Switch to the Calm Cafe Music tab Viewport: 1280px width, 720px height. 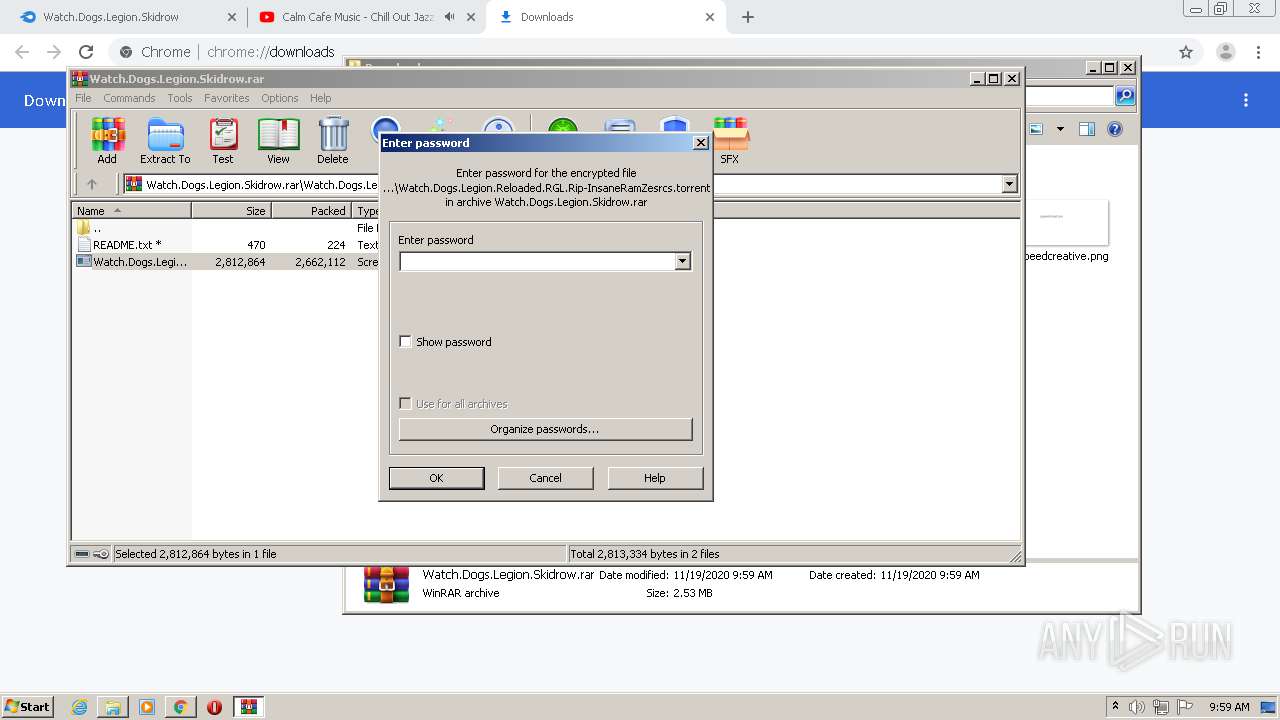[x=366, y=17]
